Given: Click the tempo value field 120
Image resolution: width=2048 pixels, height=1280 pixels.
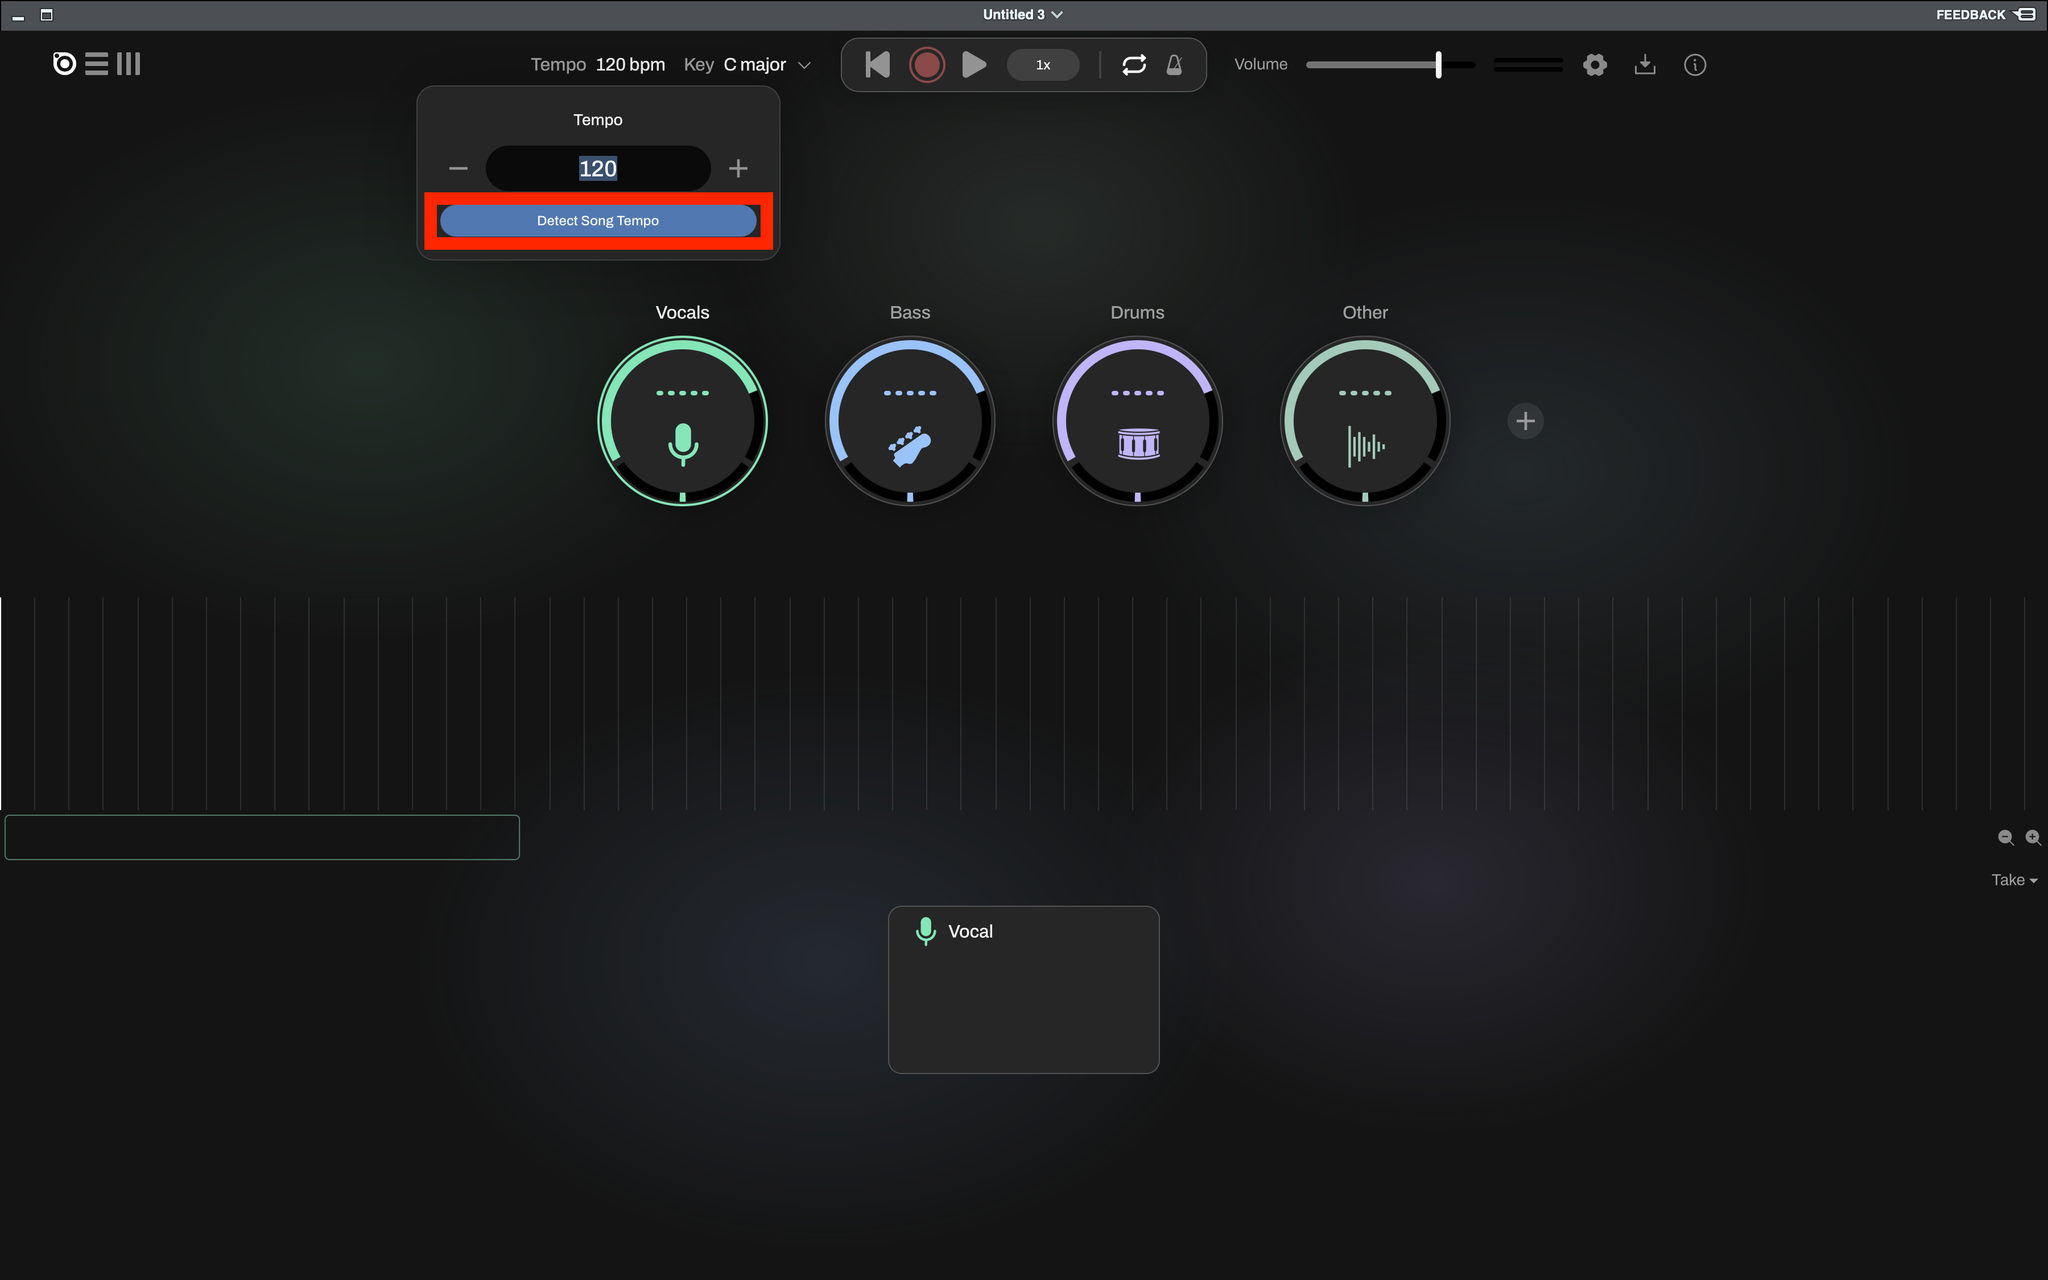Looking at the screenshot, I should 598,168.
